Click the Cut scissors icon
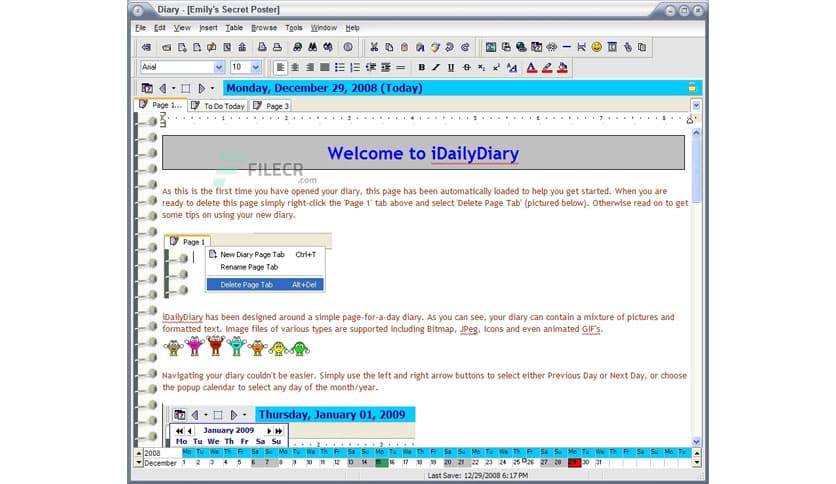This screenshot has width=836, height=484. point(374,47)
